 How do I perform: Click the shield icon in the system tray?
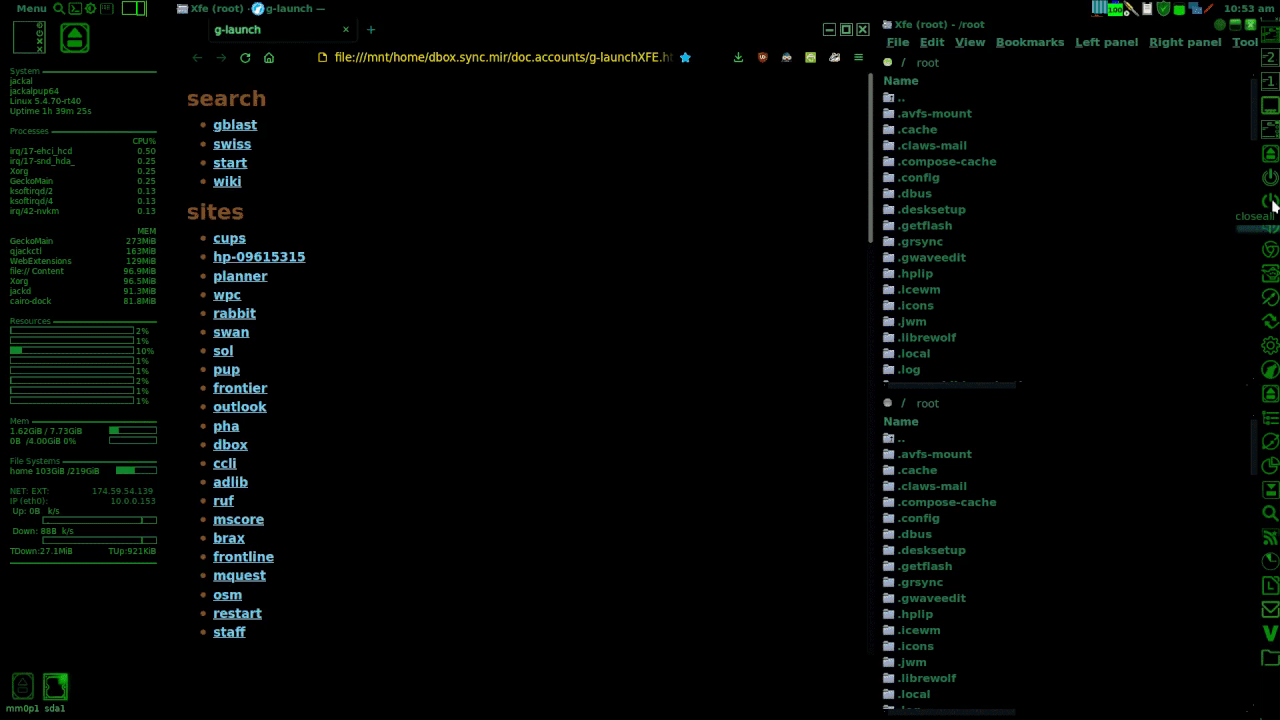coord(1163,9)
